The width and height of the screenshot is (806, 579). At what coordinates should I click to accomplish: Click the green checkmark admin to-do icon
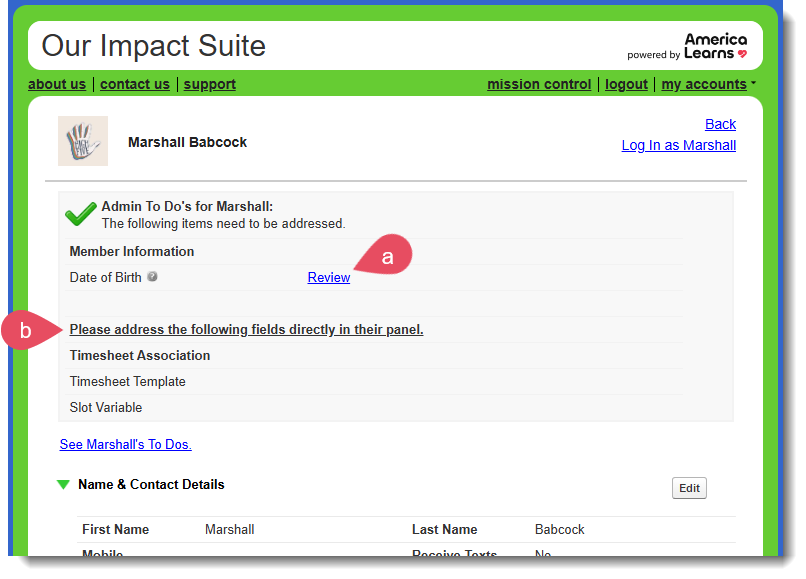tap(81, 214)
